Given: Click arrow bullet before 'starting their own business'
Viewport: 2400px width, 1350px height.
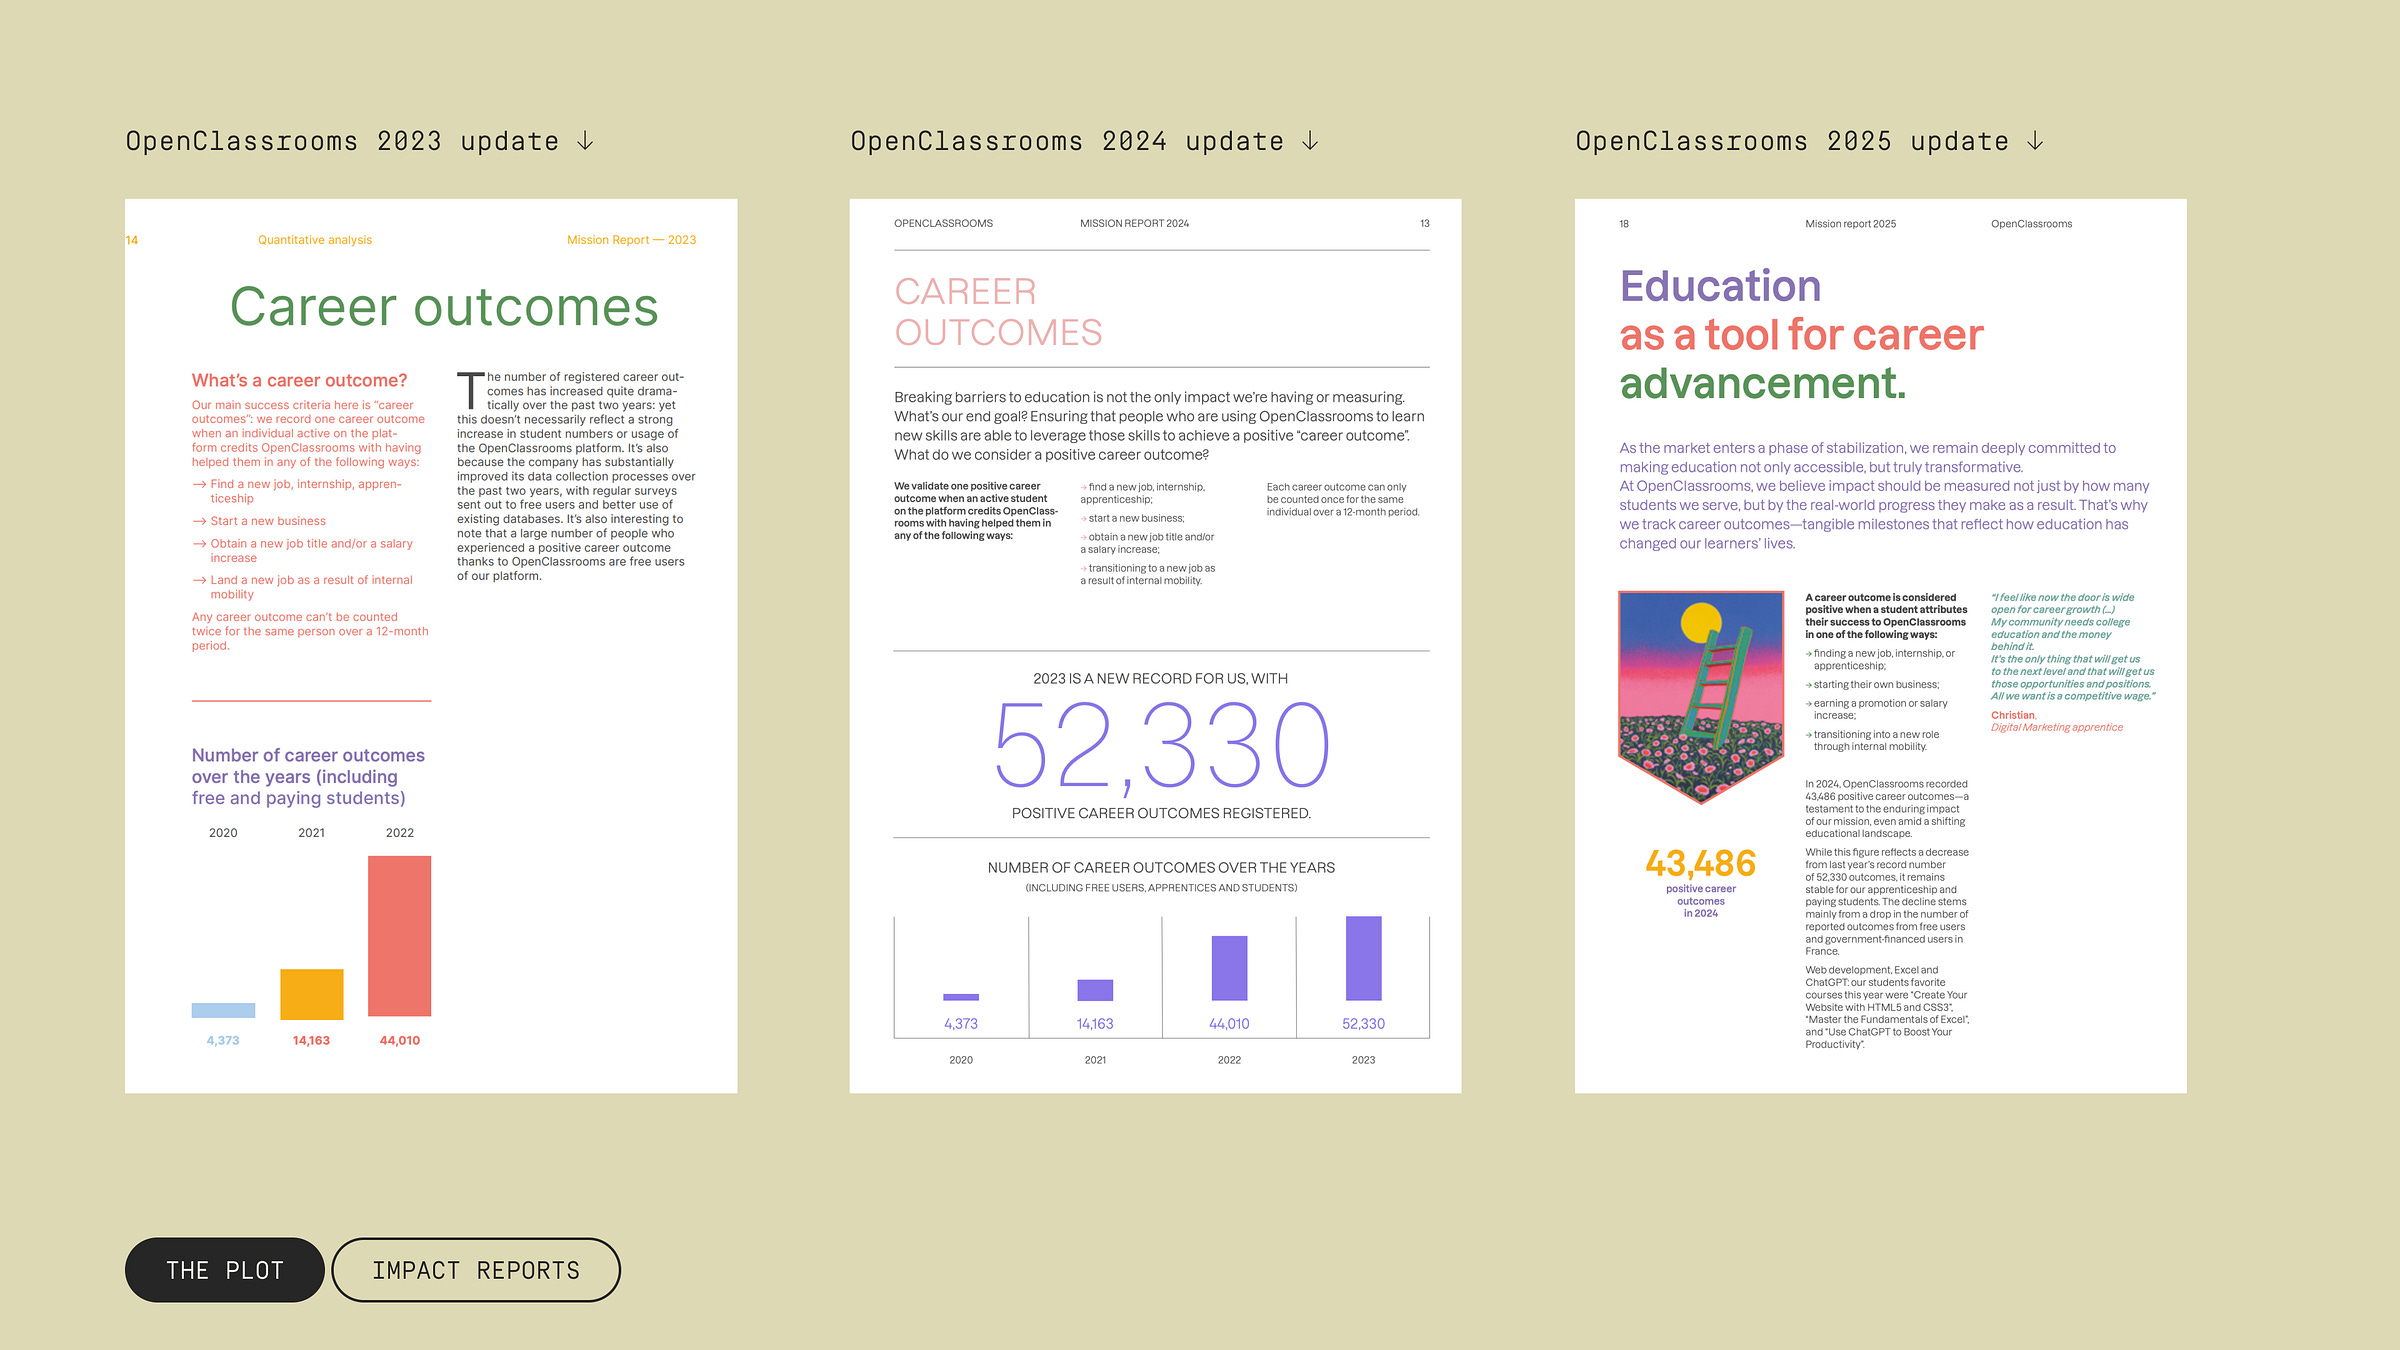Looking at the screenshot, I should click(x=1809, y=685).
